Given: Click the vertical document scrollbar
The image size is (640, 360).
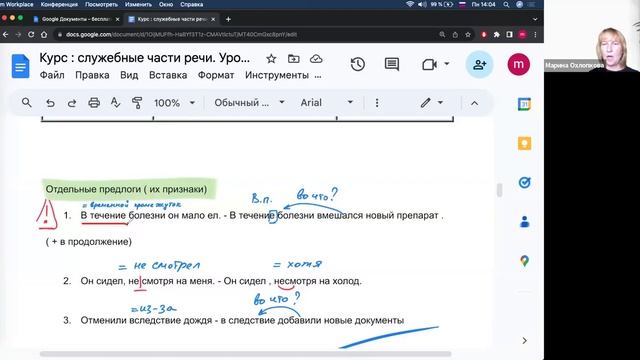Looking at the screenshot, I should pos(499,190).
